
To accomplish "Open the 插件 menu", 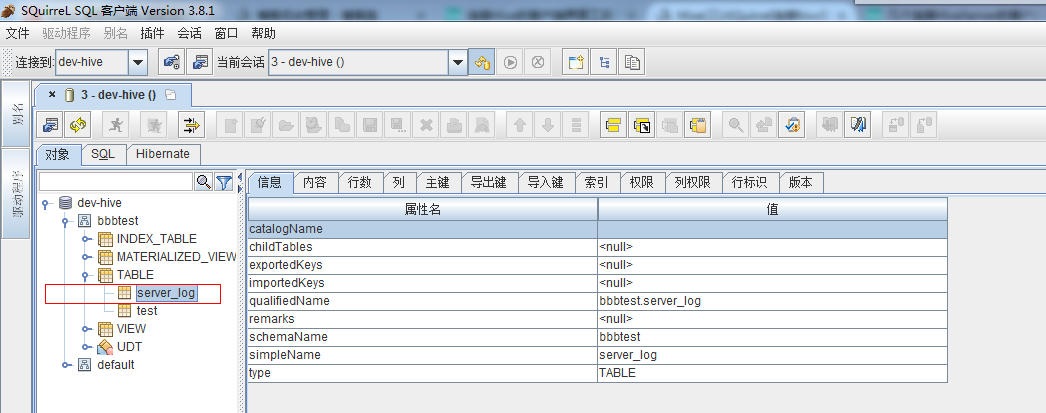I will click(152, 33).
